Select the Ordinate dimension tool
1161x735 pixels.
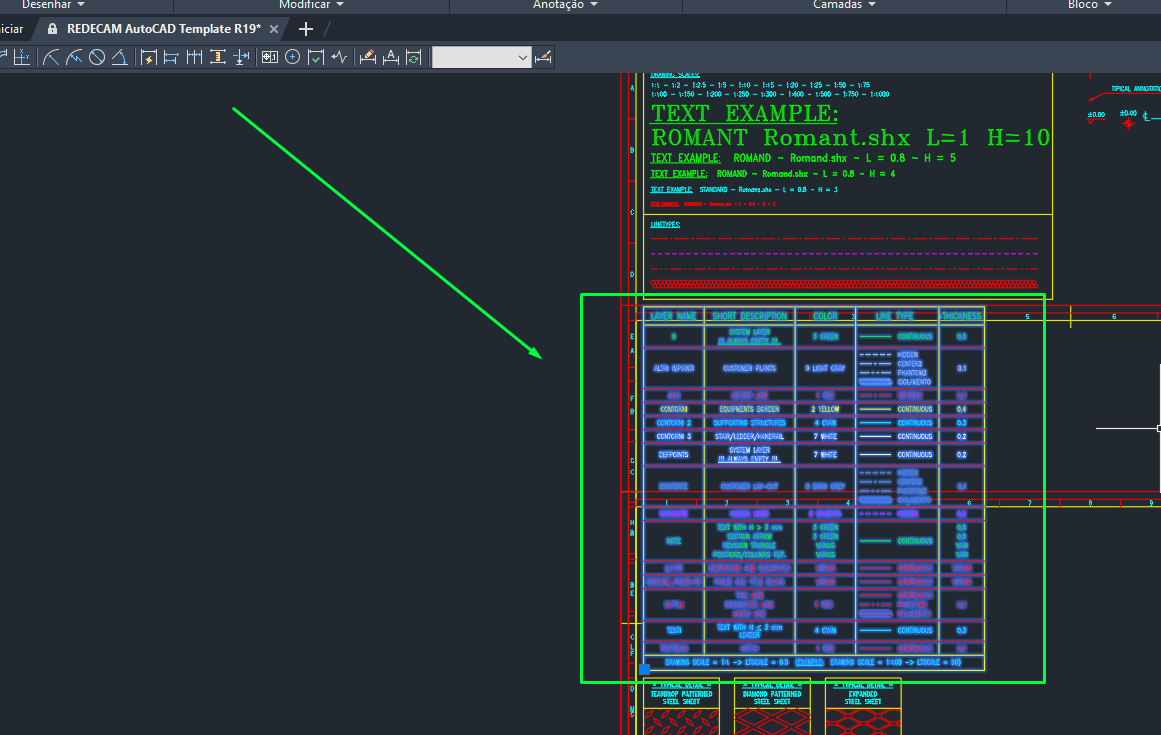[x=21, y=57]
